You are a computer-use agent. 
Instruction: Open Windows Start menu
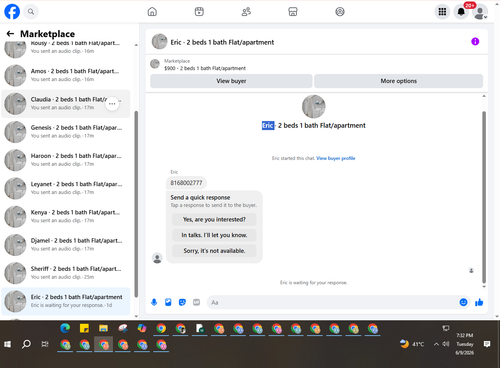(7, 344)
